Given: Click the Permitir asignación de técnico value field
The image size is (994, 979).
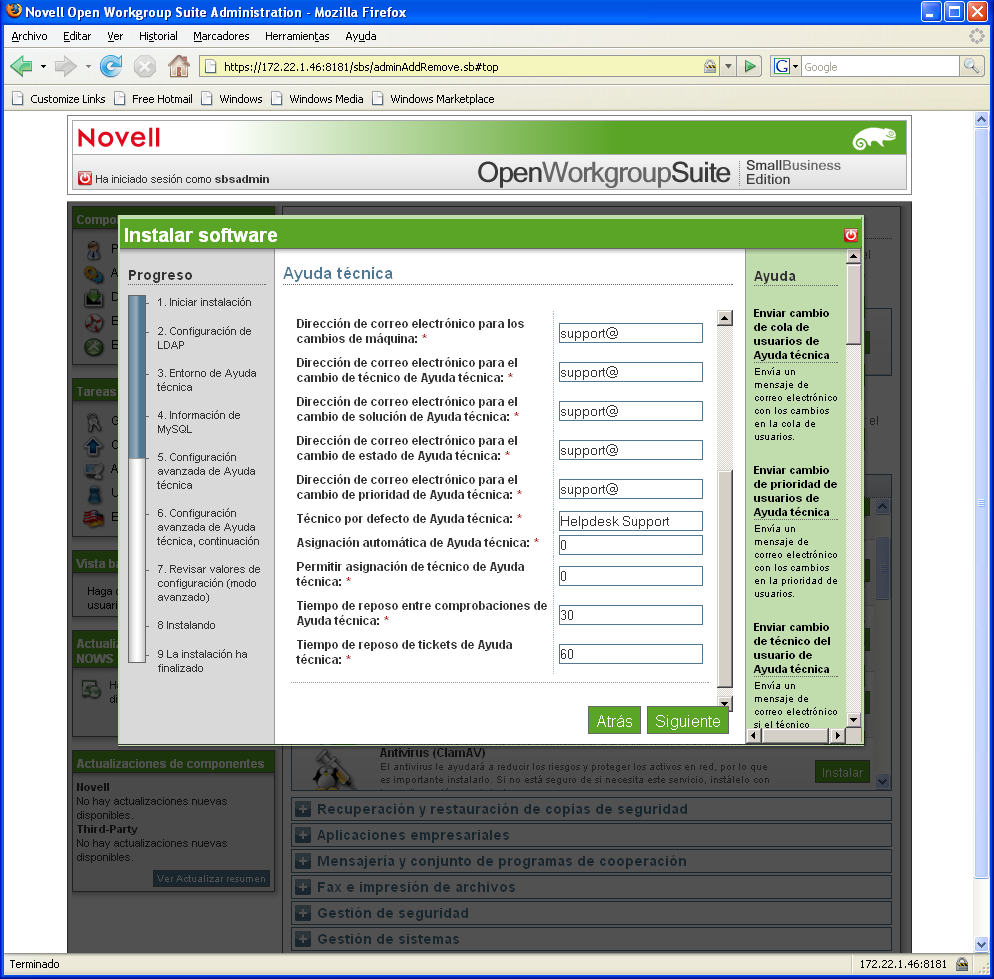Looking at the screenshot, I should point(630,576).
